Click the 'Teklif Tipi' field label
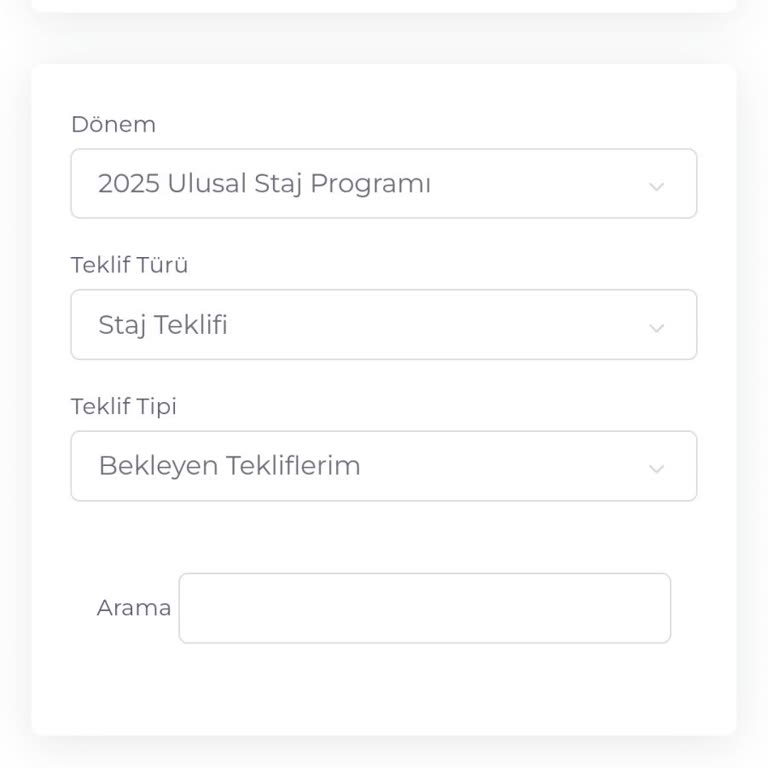The height and width of the screenshot is (768, 768). point(123,407)
